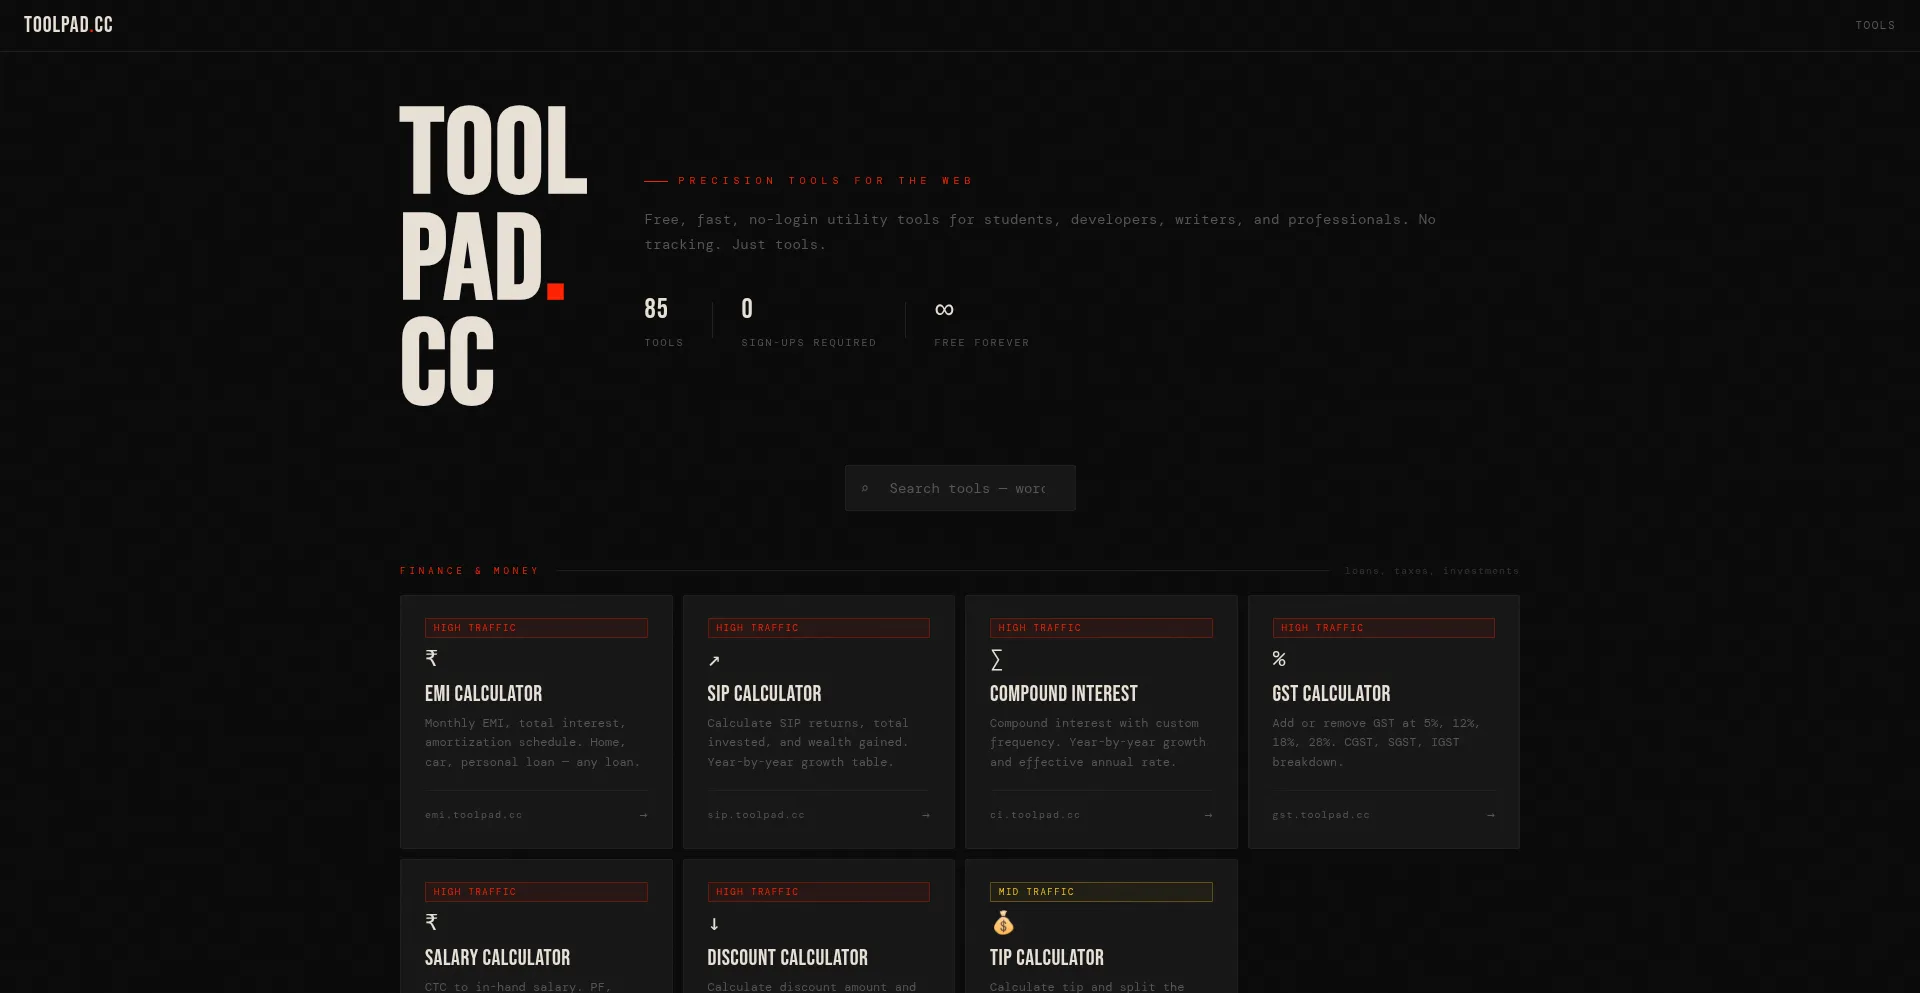Click HIGH TRAFFIC badge on Discount Calculator
Screen dimensions: 1920x993
[x=818, y=892]
